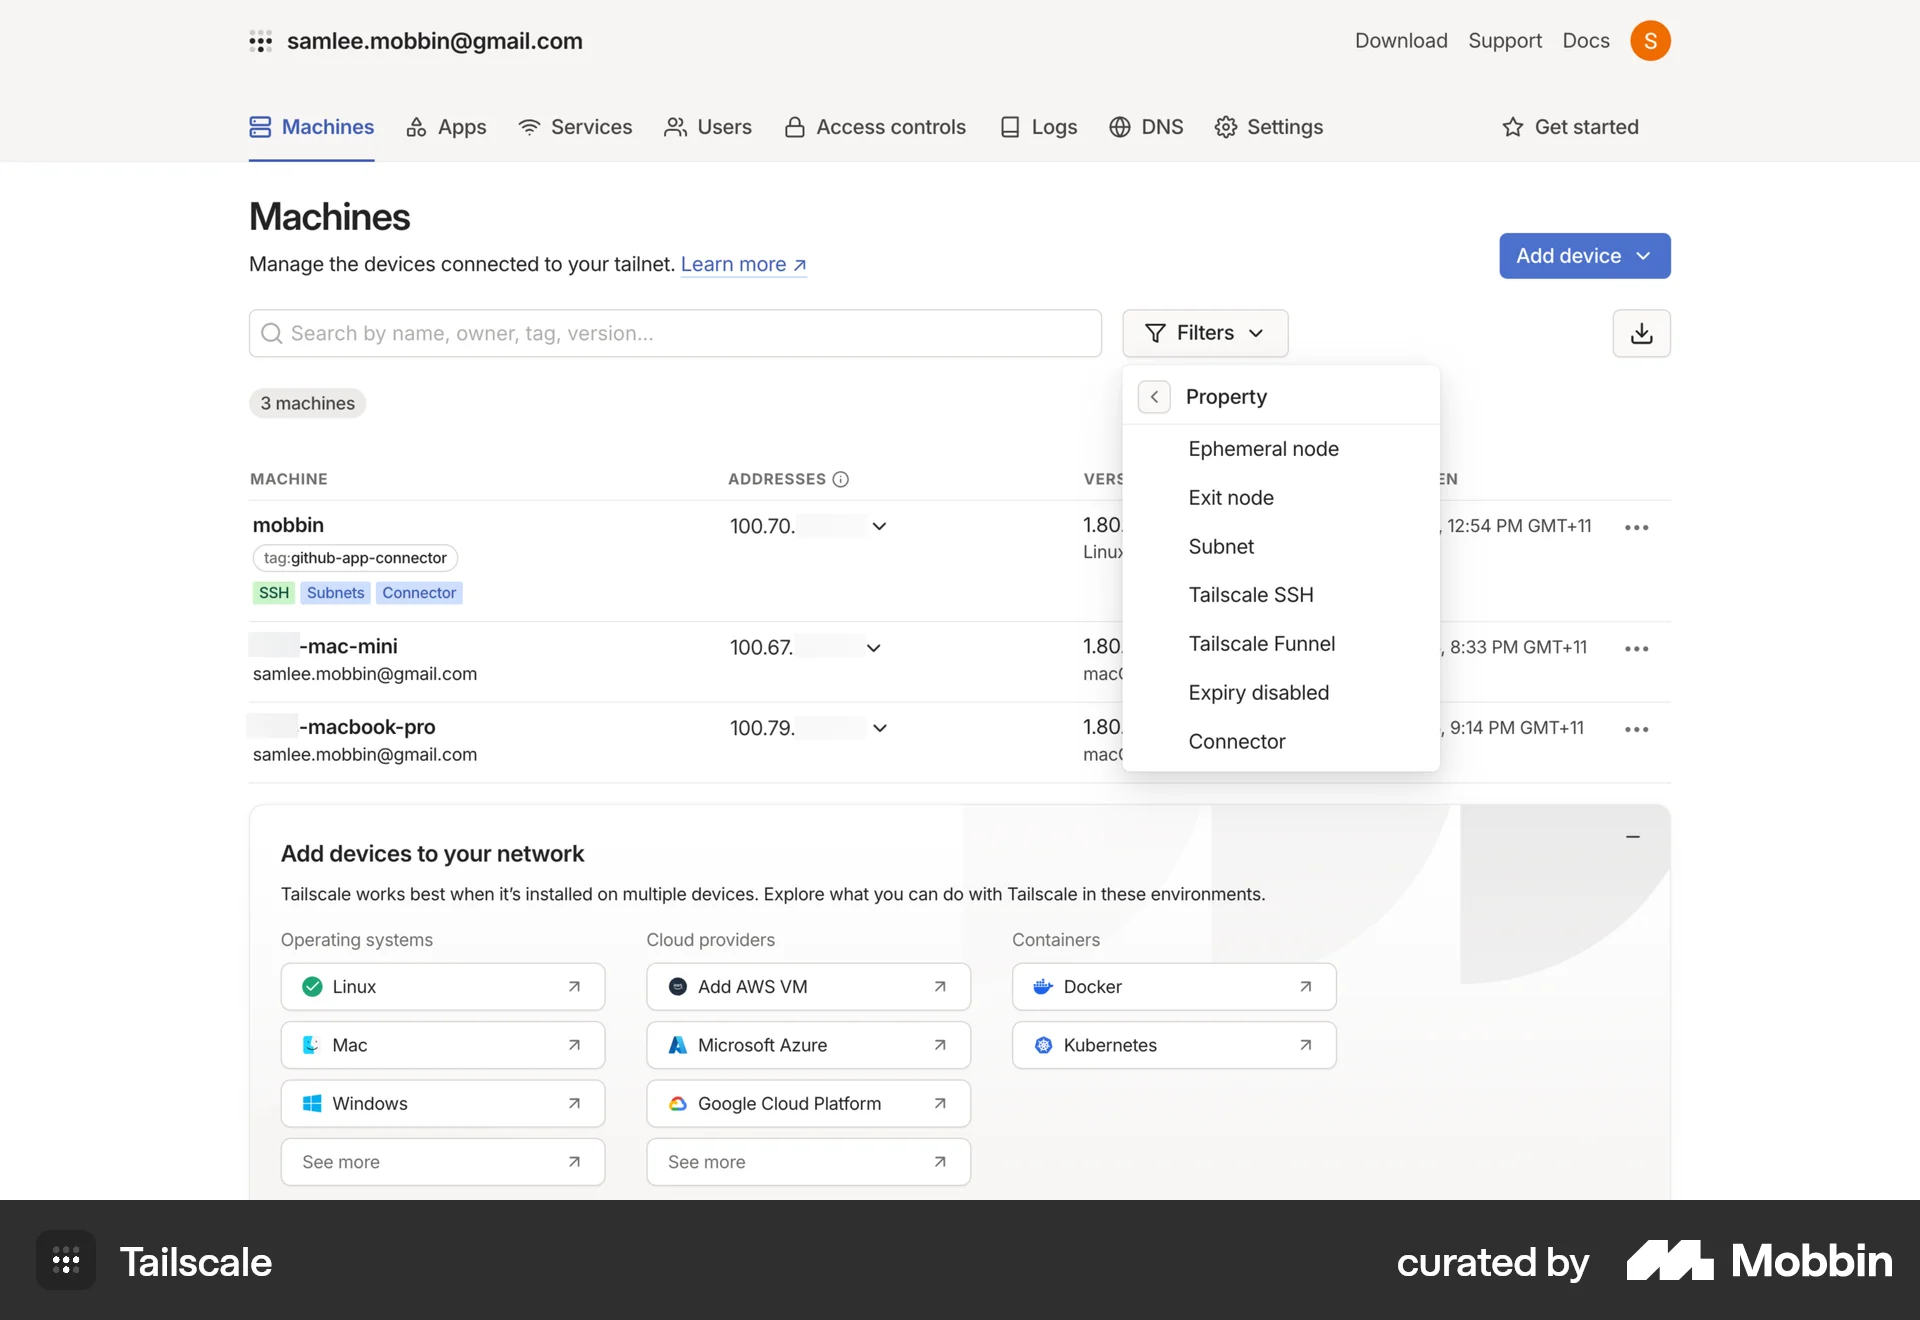Image resolution: width=1920 pixels, height=1320 pixels.
Task: Click the Addresses column info icon
Action: [840, 479]
